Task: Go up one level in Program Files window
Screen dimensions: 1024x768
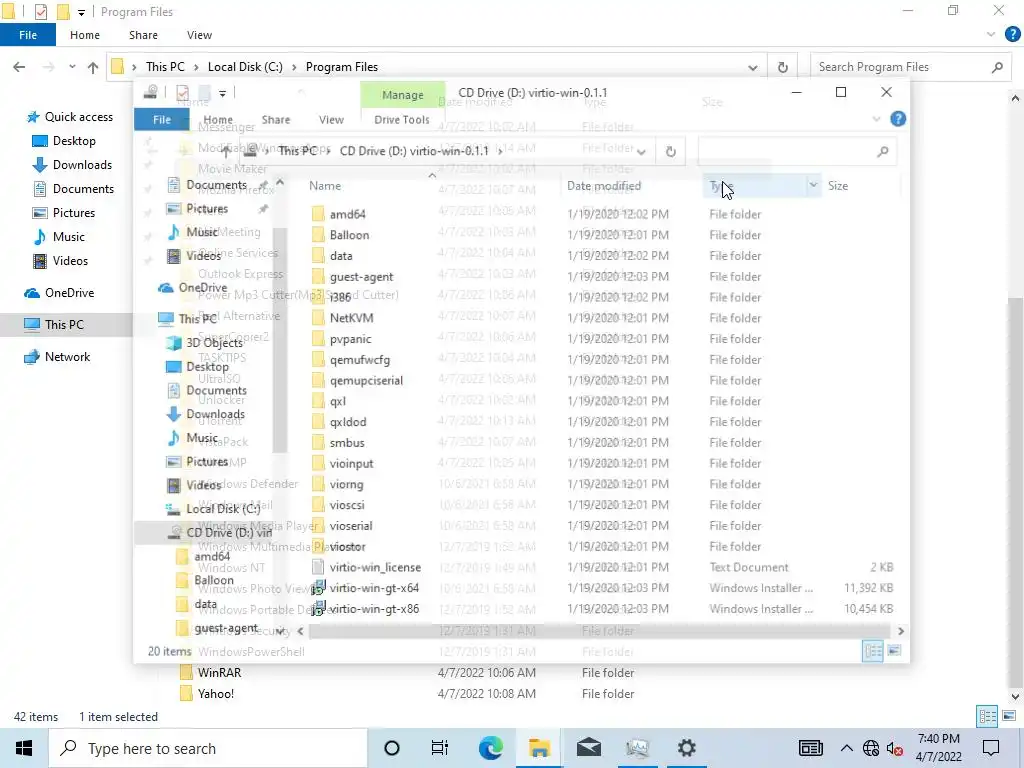Action: (x=93, y=67)
